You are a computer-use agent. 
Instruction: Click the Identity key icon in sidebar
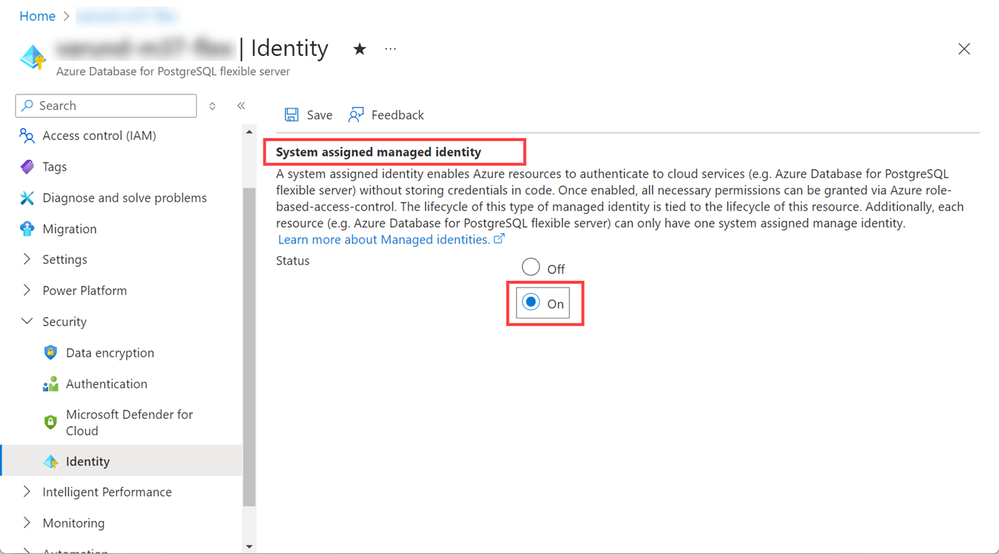(50, 462)
